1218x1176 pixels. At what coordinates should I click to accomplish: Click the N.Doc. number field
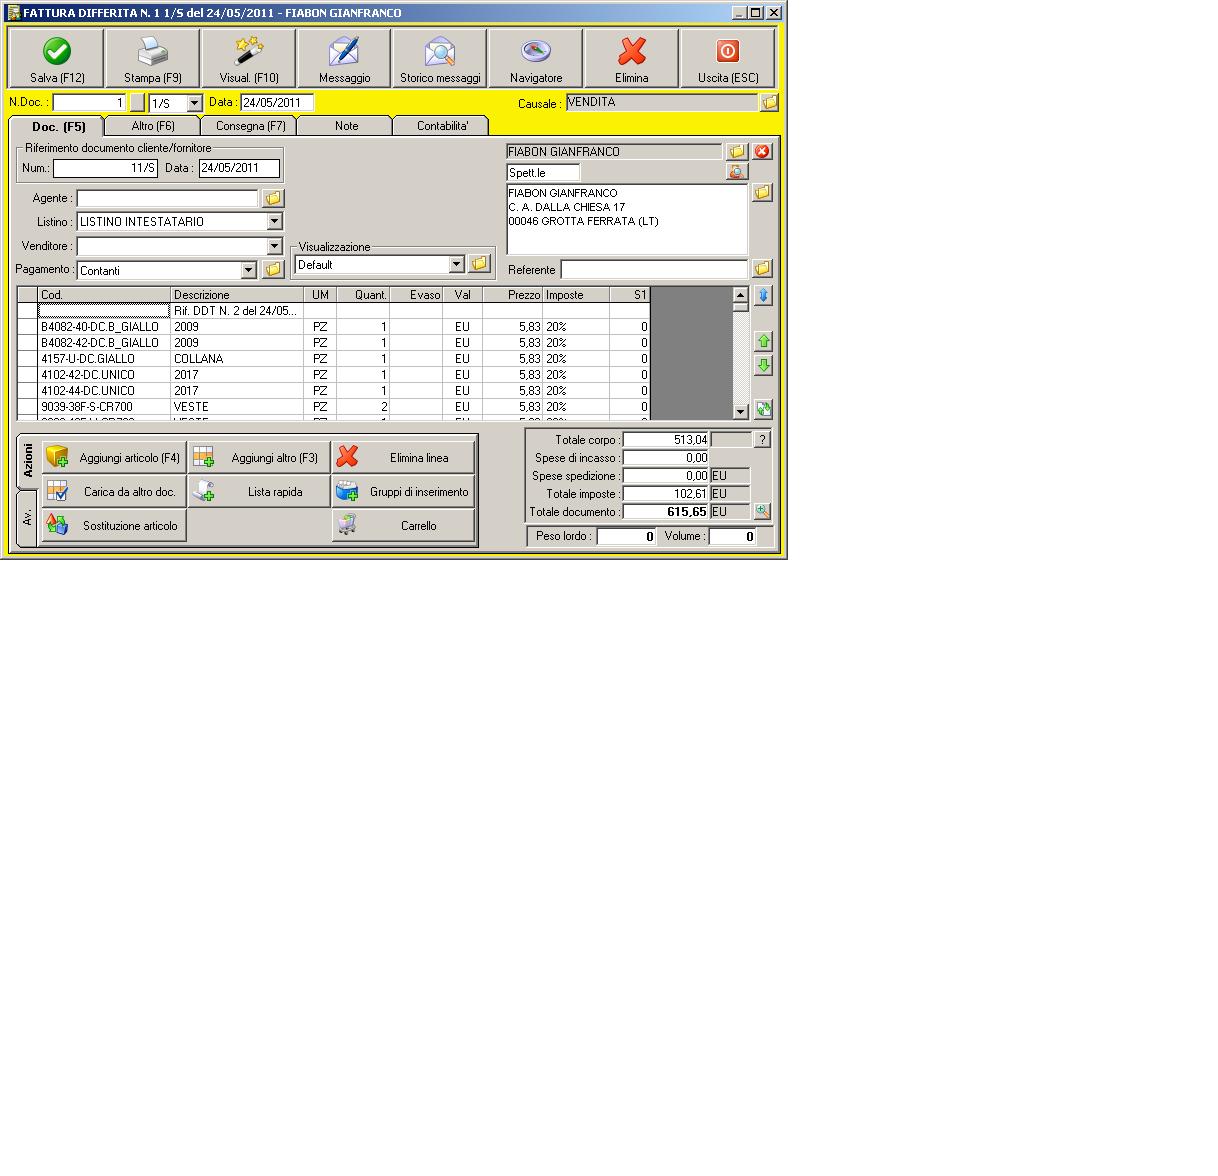89,102
